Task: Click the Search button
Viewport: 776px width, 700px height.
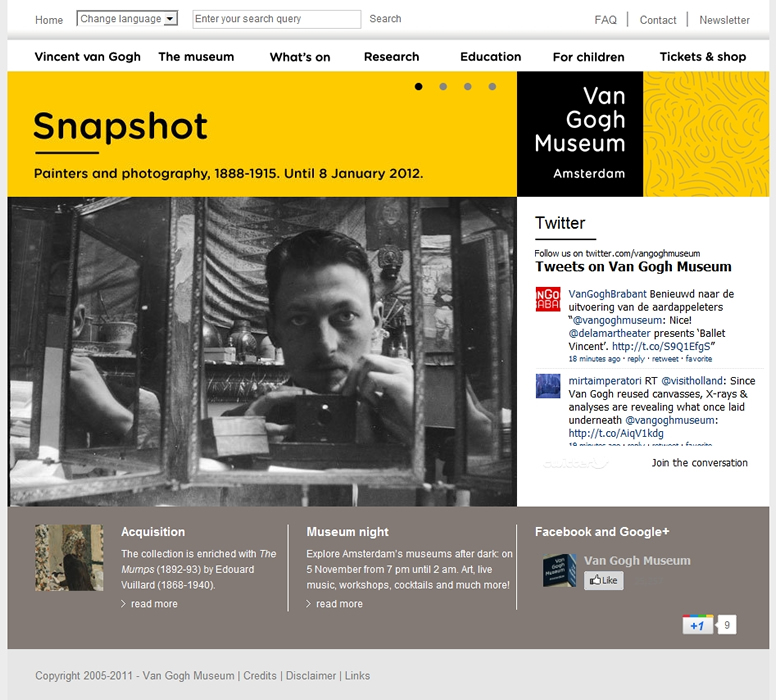Action: 385,19
